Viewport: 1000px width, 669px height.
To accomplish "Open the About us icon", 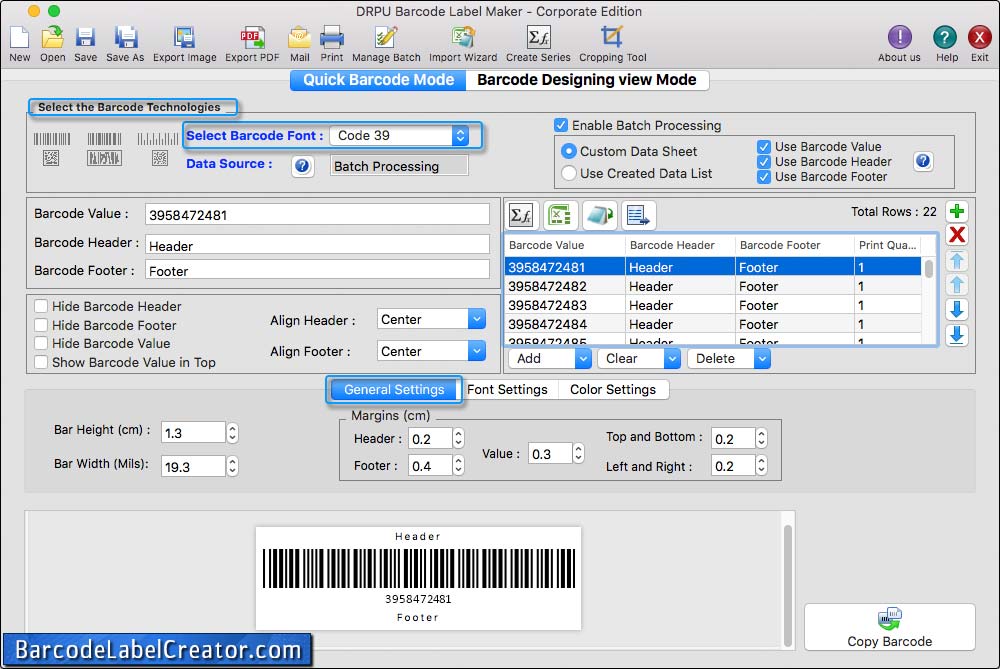I will (899, 37).
